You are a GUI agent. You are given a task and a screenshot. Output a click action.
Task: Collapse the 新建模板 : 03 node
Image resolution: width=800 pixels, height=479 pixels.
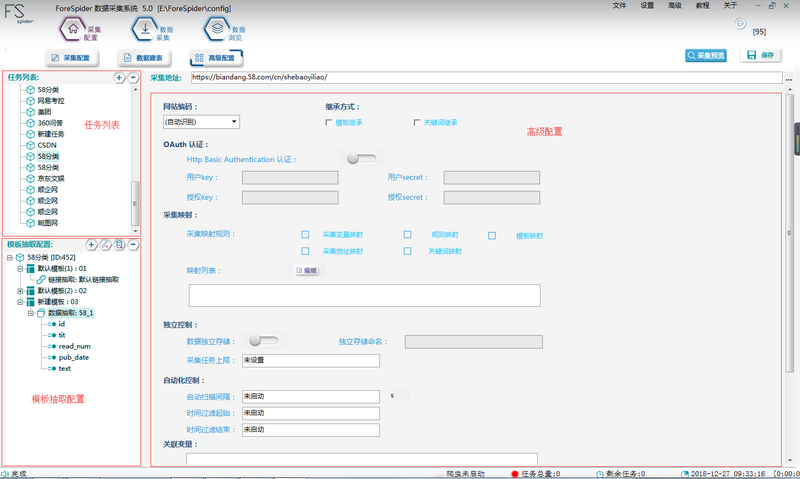pos(20,302)
